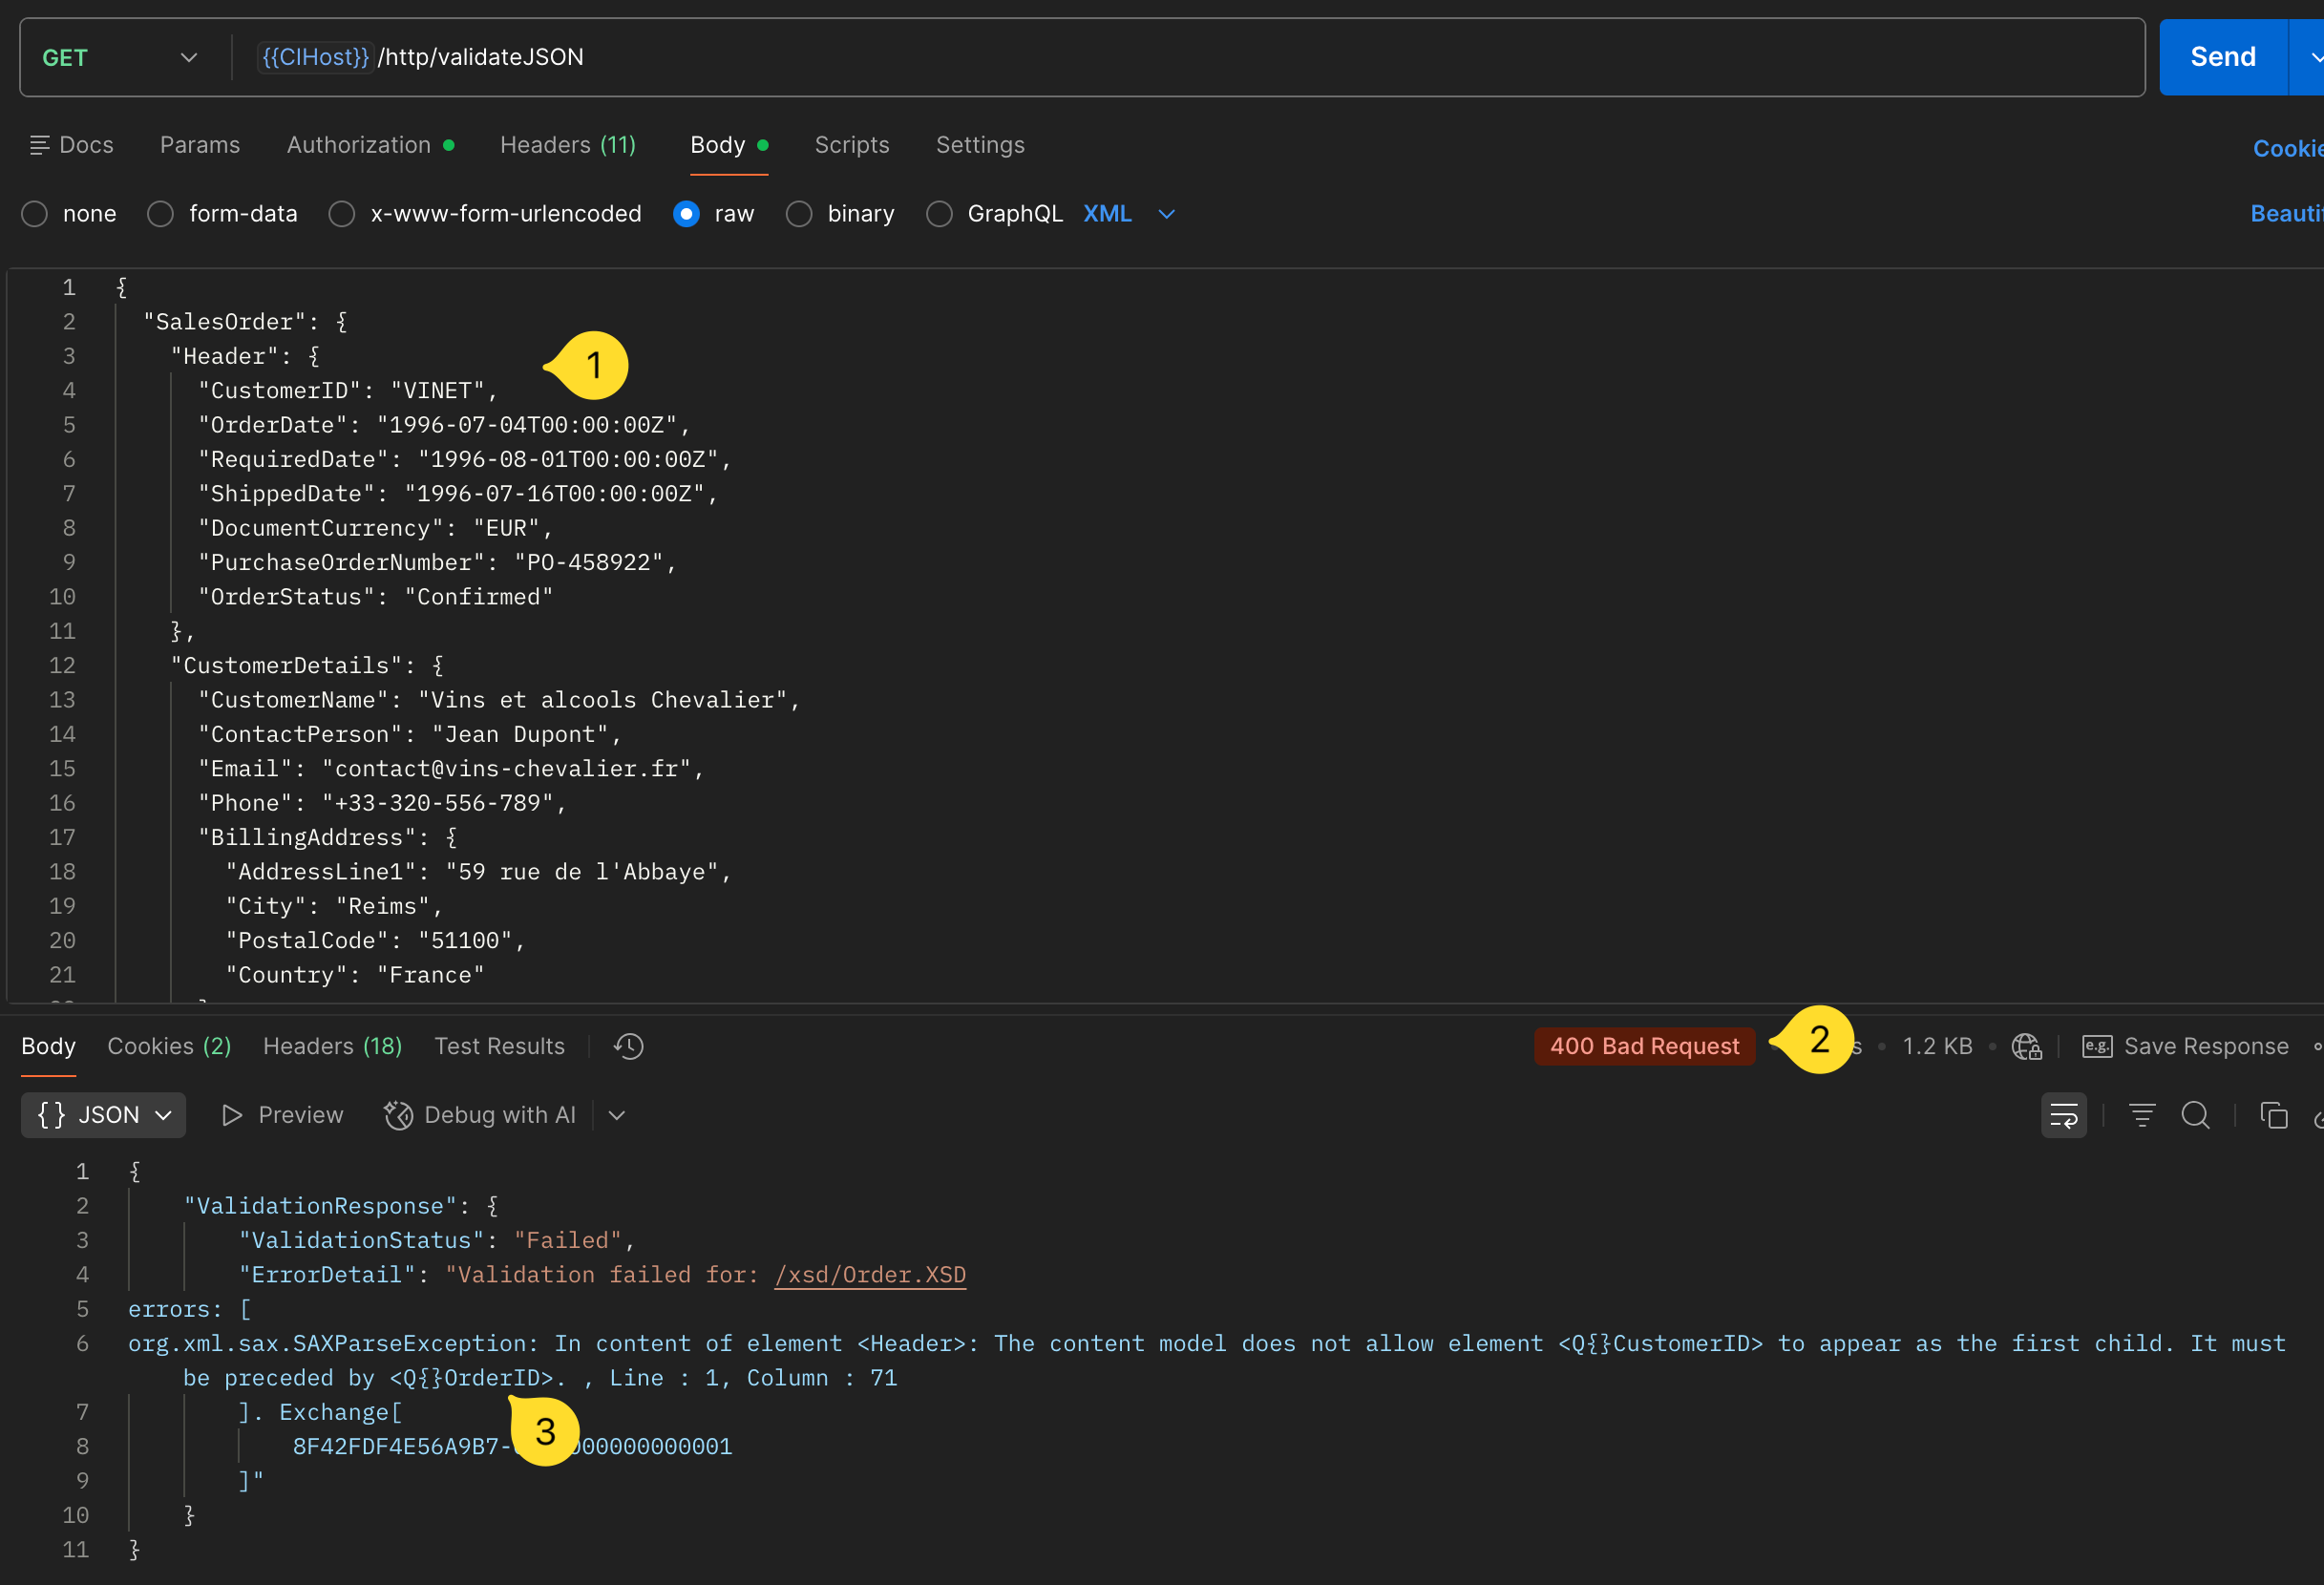Open the GET method dropdown
Viewport: 2324px width, 1585px height.
(x=189, y=57)
